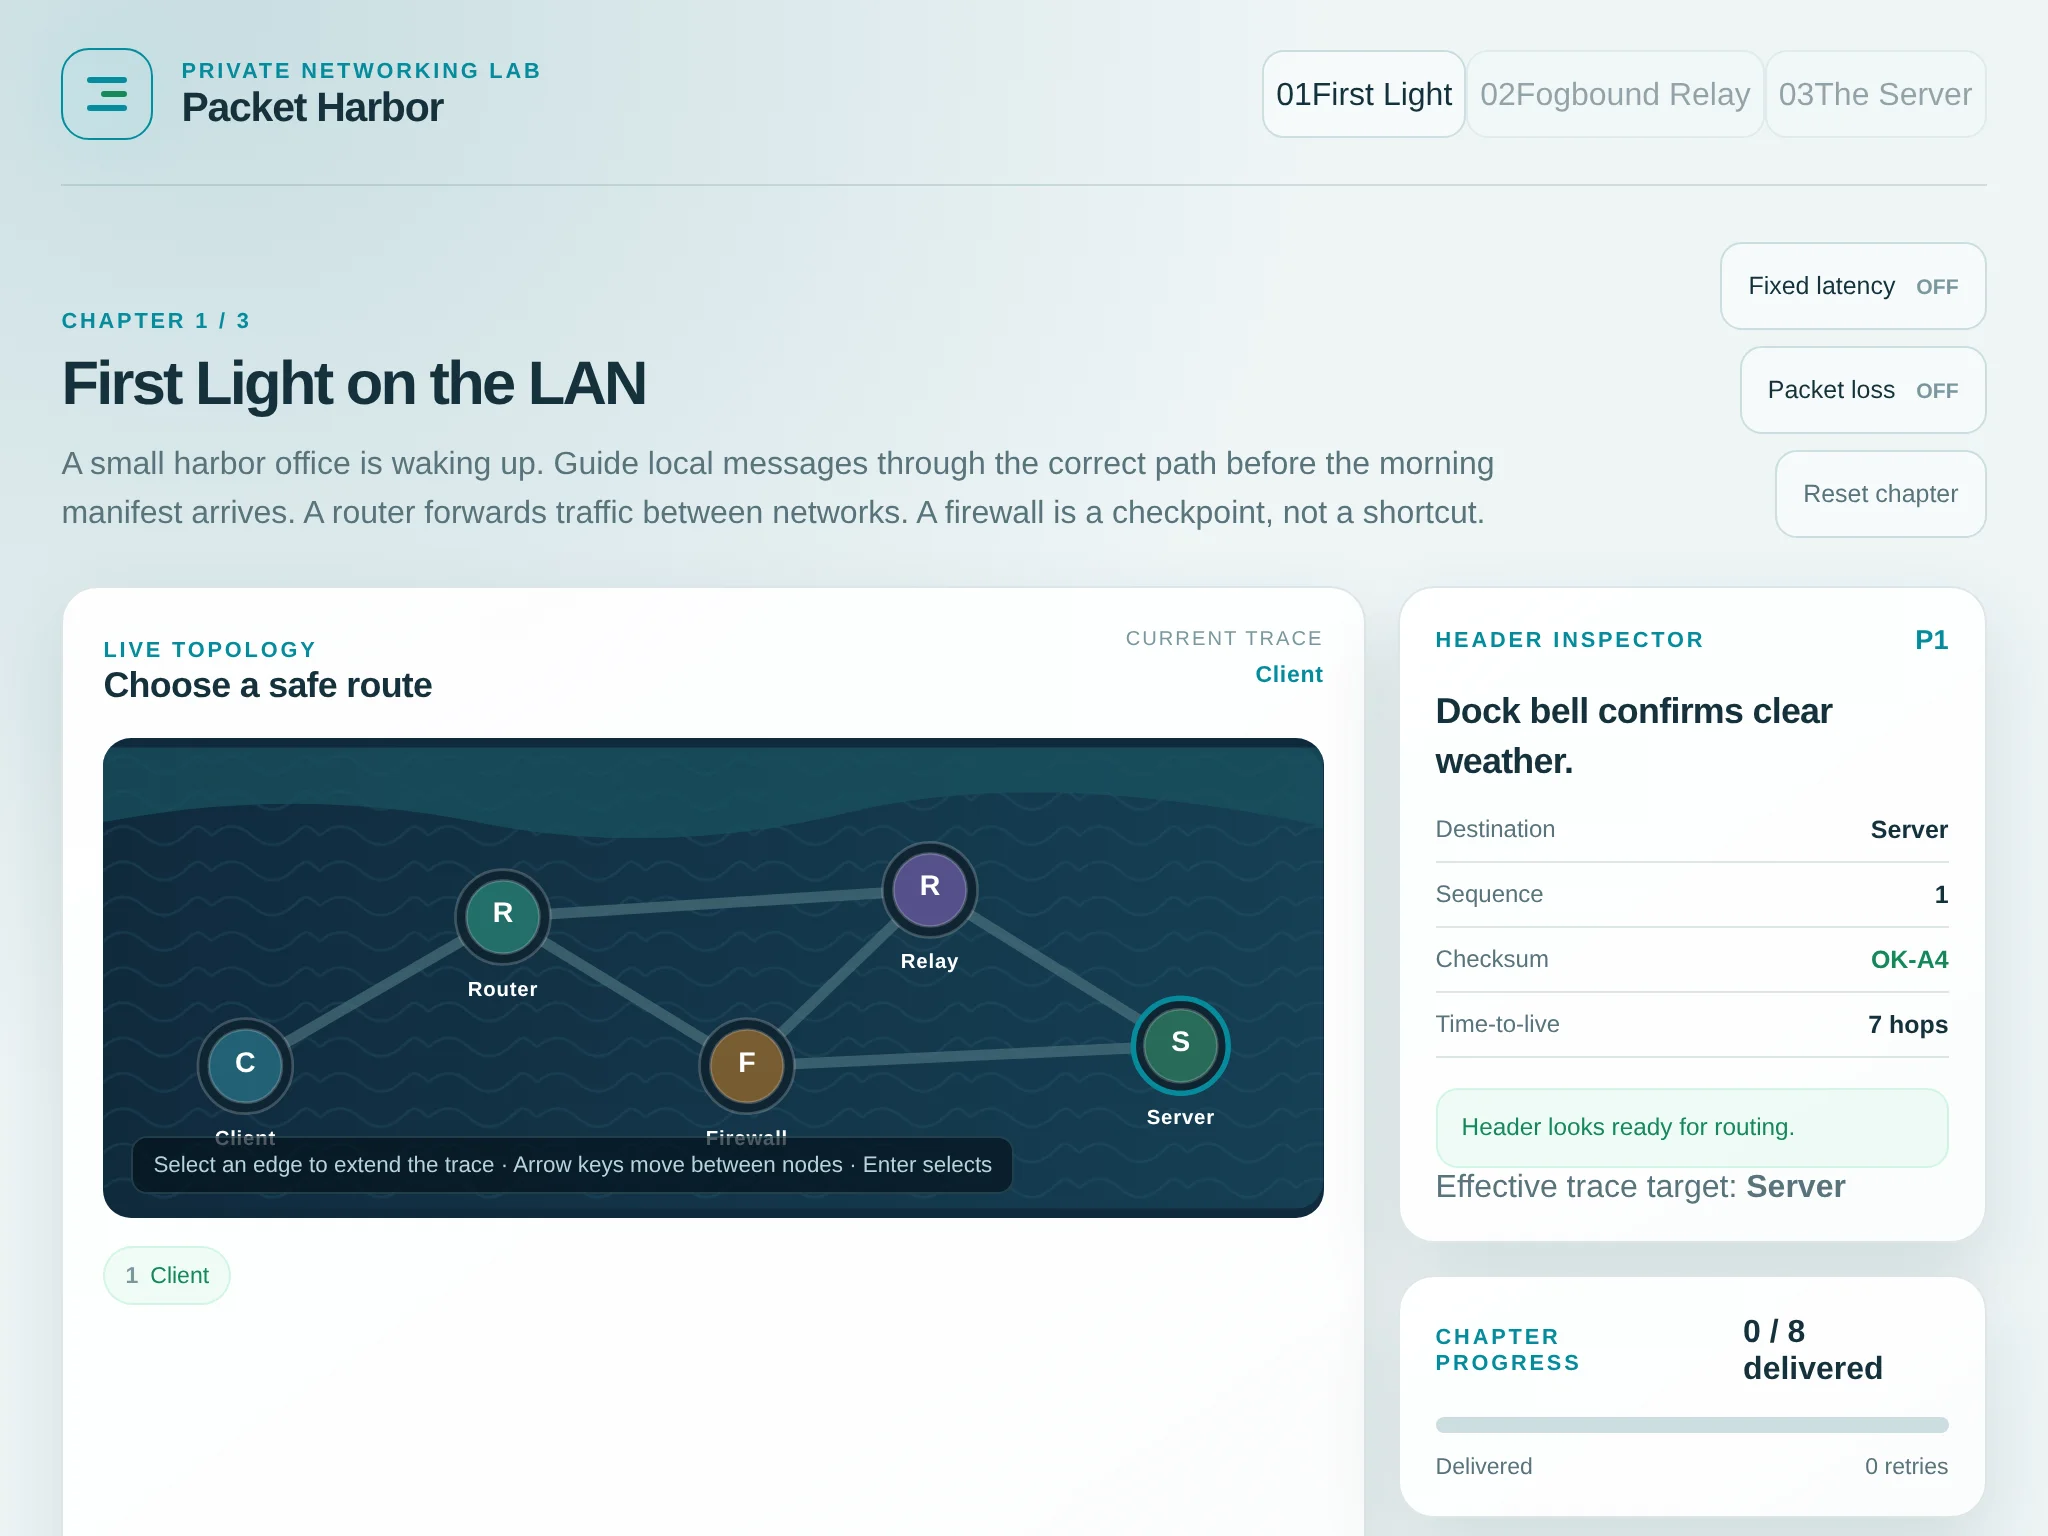Go to 03 The Server tab

tap(1875, 94)
